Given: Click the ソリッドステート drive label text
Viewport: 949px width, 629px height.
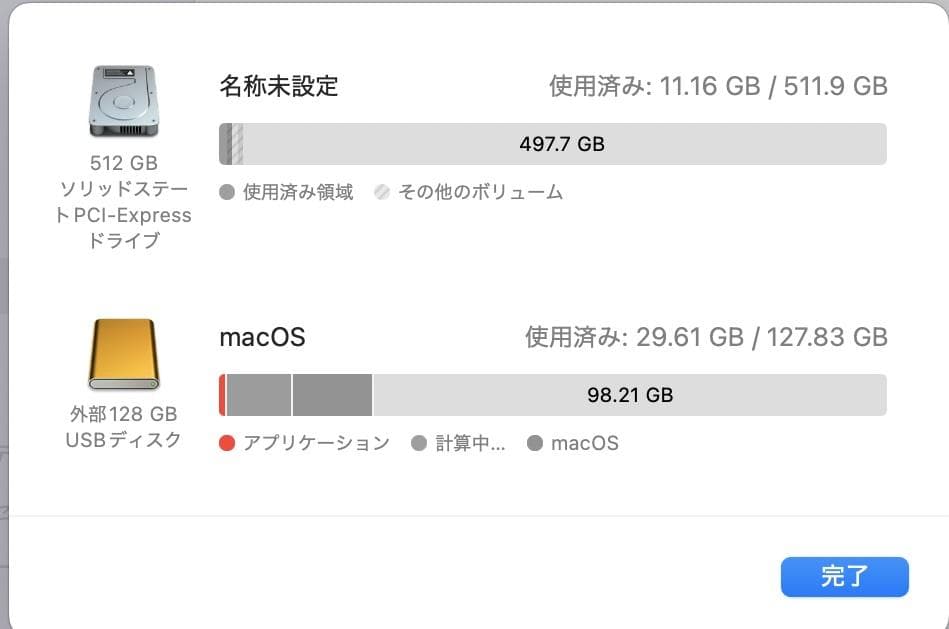Looking at the screenshot, I should click(x=124, y=188).
